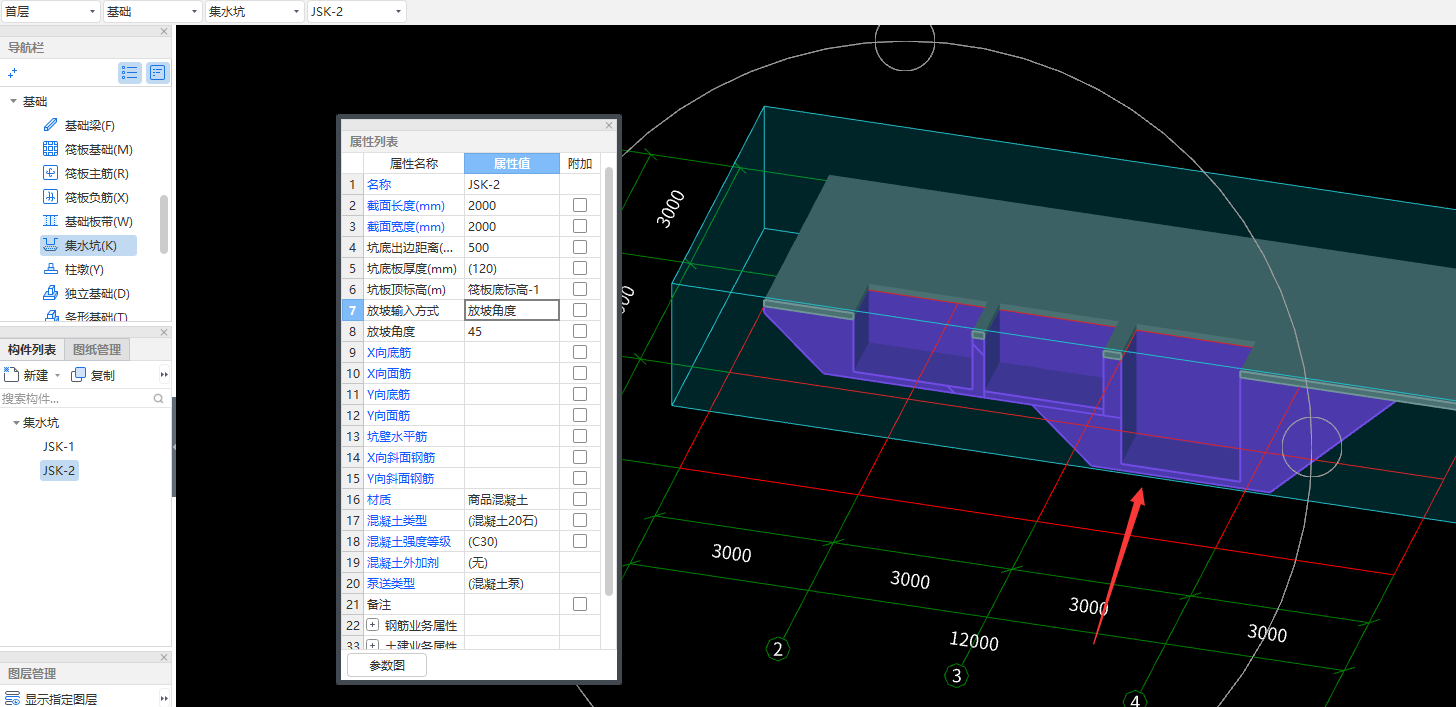Image resolution: width=1456 pixels, height=707 pixels.
Task: Expand 钢筋业务属性 row
Action: [373, 625]
